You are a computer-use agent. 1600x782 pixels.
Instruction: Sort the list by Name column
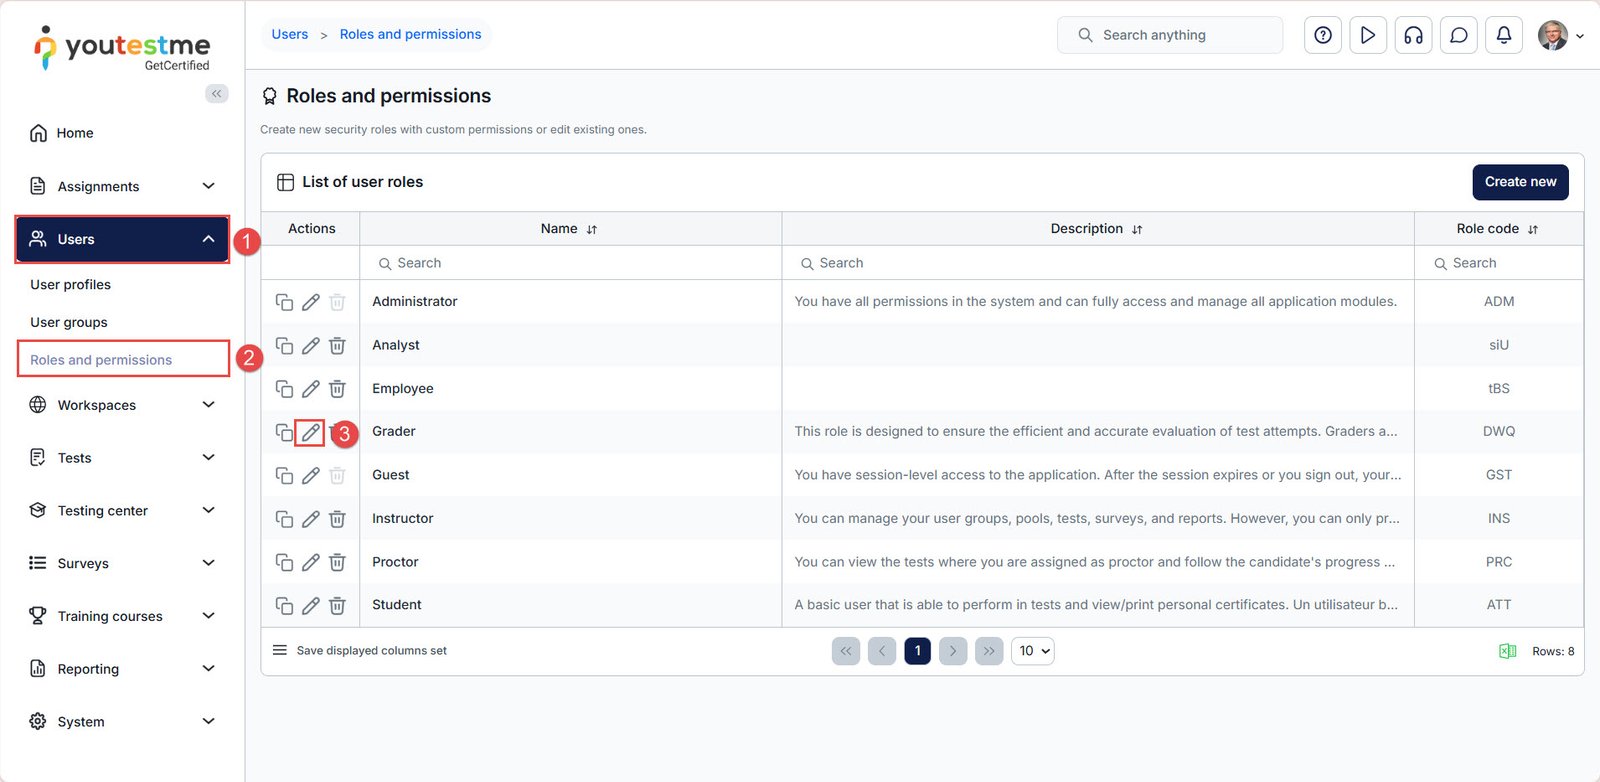click(591, 229)
